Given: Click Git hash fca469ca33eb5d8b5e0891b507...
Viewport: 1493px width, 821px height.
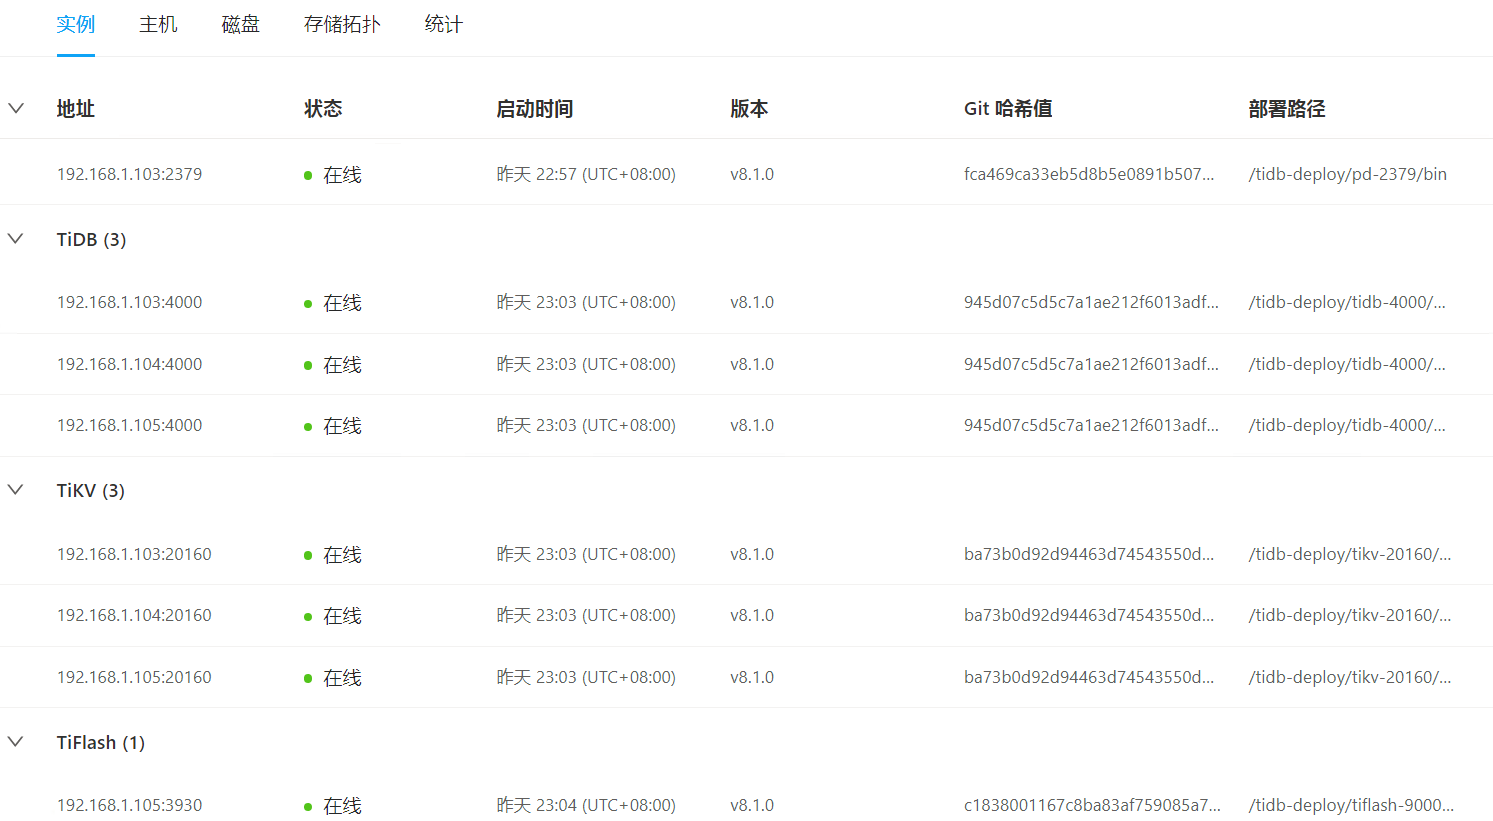Looking at the screenshot, I should point(1089,174).
